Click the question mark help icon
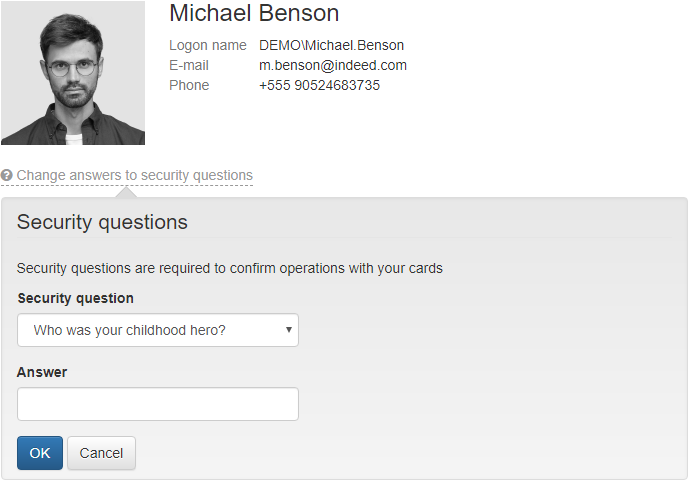 tap(7, 176)
